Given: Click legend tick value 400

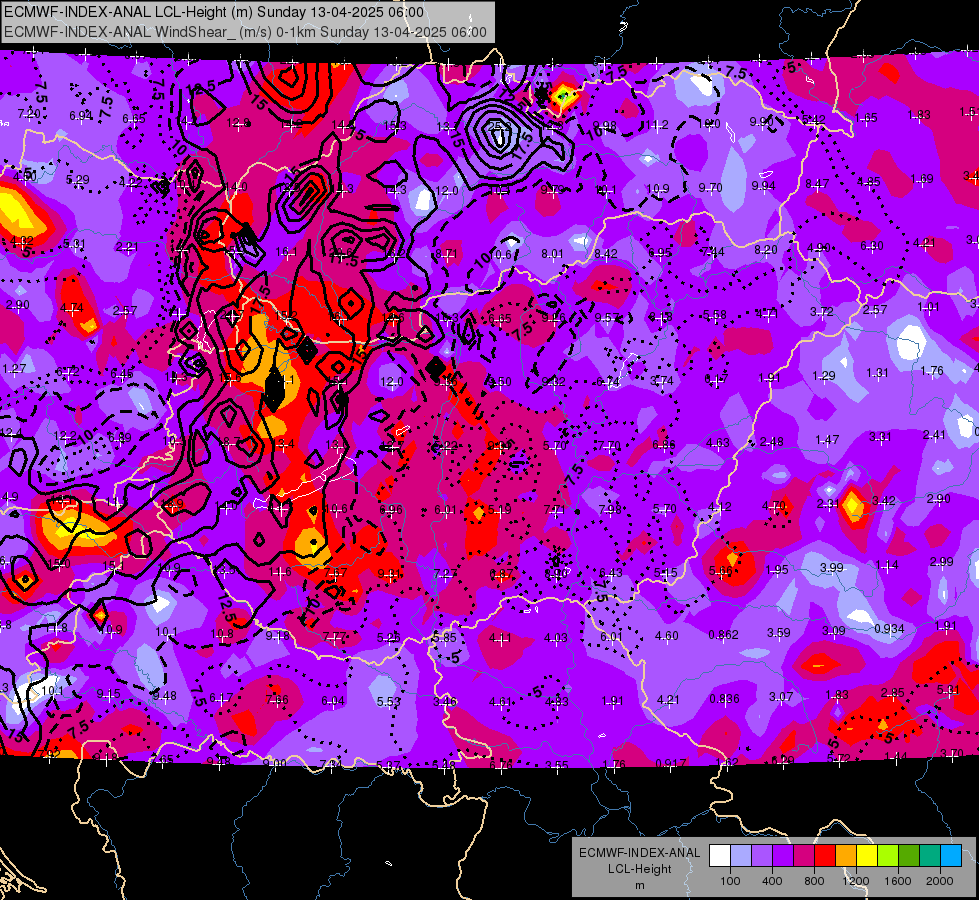Looking at the screenshot, I should click(772, 881).
